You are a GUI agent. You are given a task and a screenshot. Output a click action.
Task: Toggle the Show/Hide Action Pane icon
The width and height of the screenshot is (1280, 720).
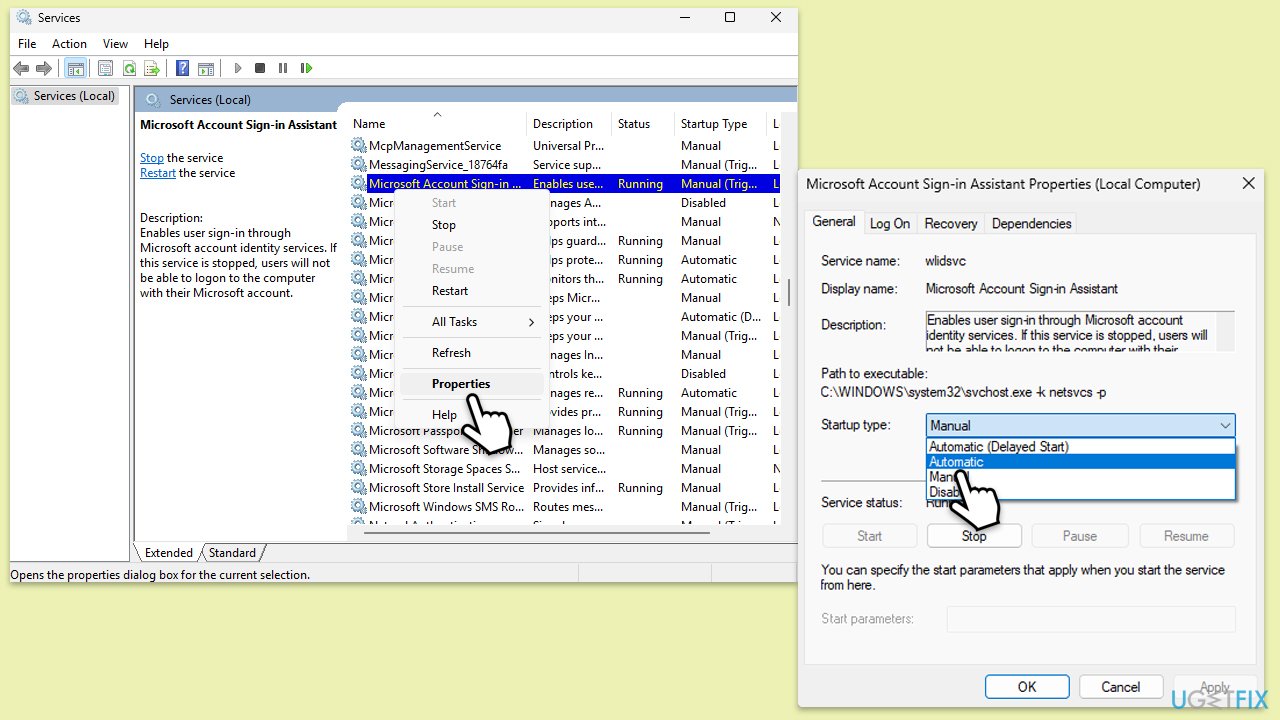206,67
